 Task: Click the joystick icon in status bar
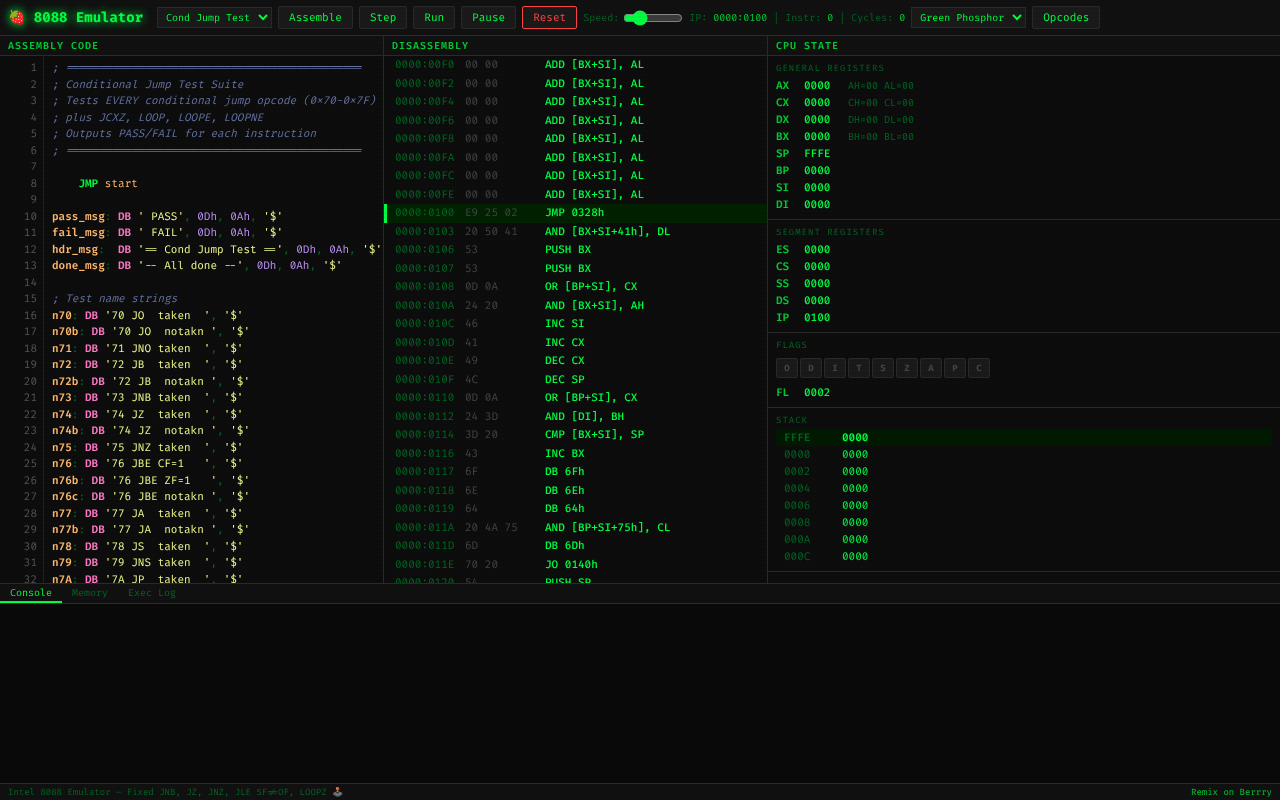(337, 792)
